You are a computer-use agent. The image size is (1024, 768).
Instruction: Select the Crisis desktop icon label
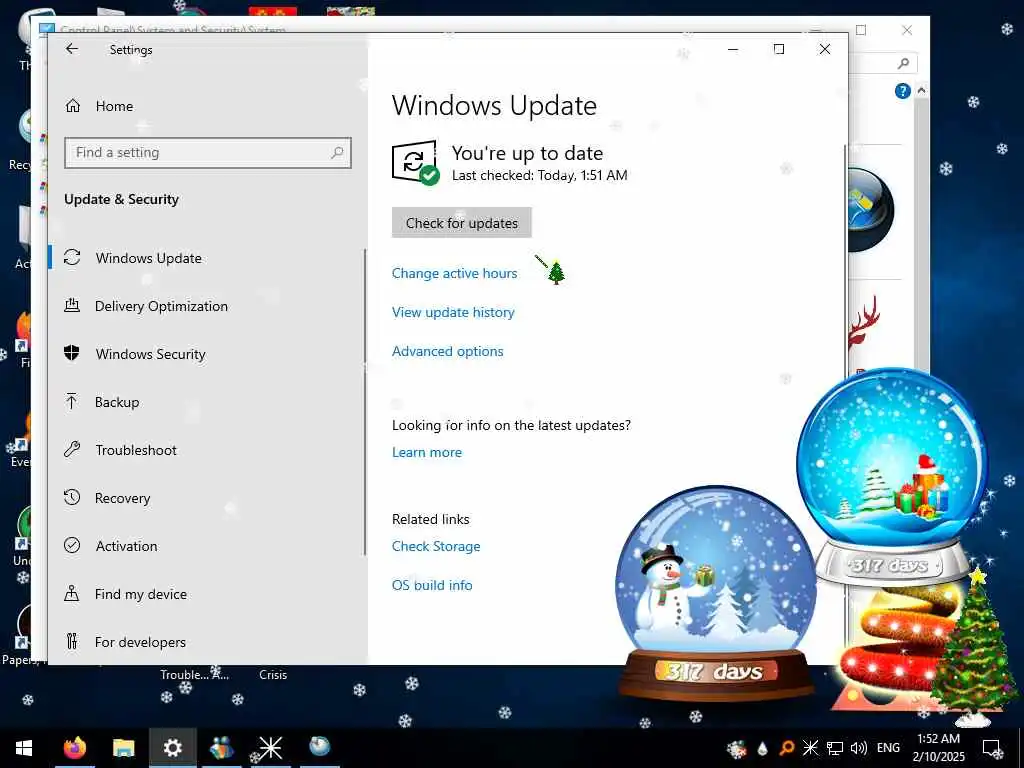[273, 675]
